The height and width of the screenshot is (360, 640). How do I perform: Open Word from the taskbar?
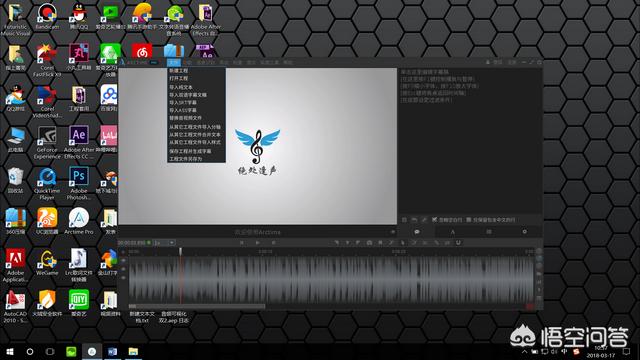click(112, 351)
